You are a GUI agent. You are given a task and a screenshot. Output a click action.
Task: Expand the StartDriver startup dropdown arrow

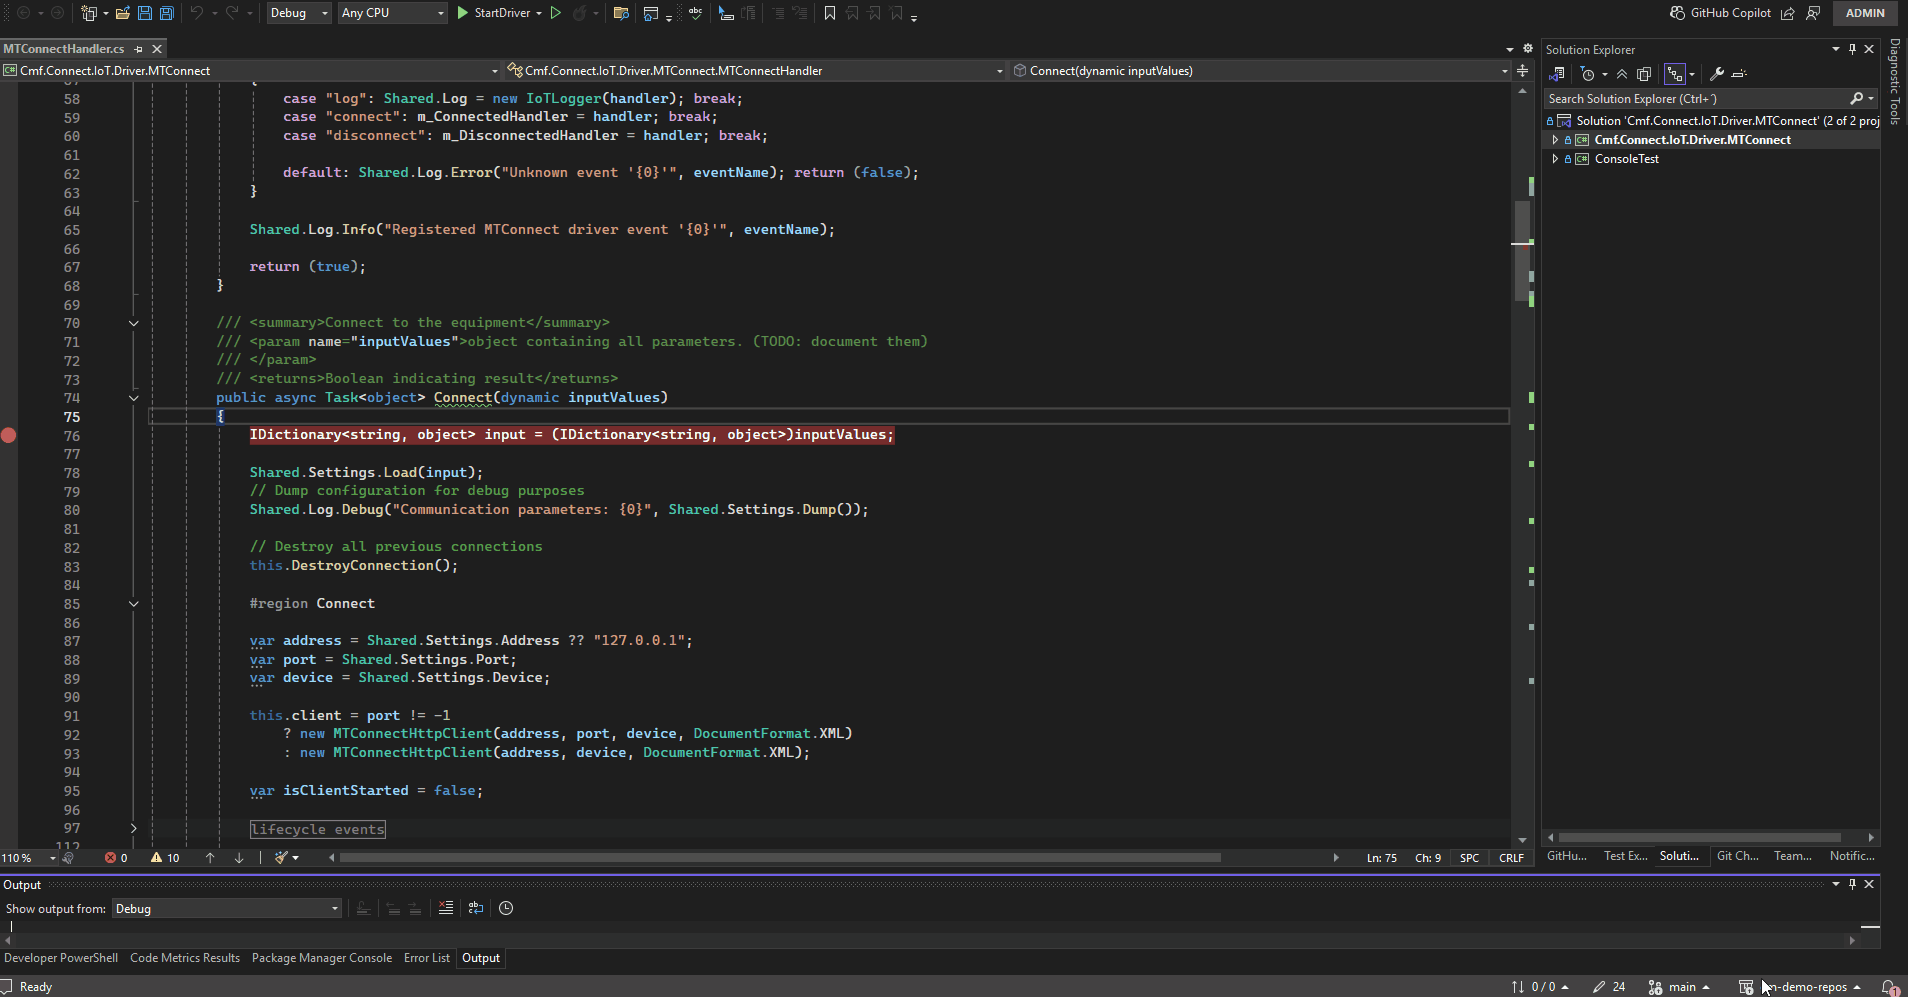click(x=539, y=13)
